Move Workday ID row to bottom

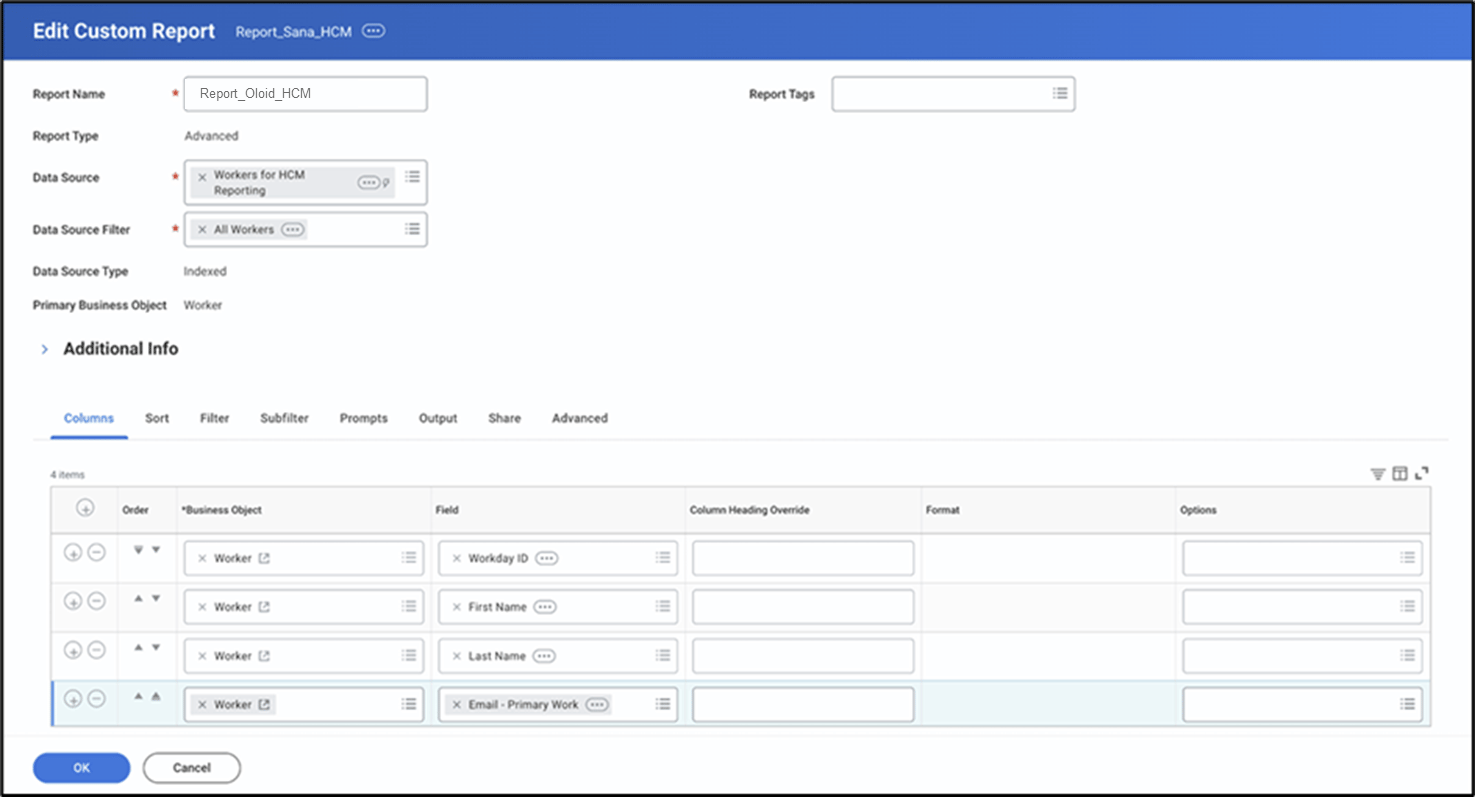(x=138, y=549)
